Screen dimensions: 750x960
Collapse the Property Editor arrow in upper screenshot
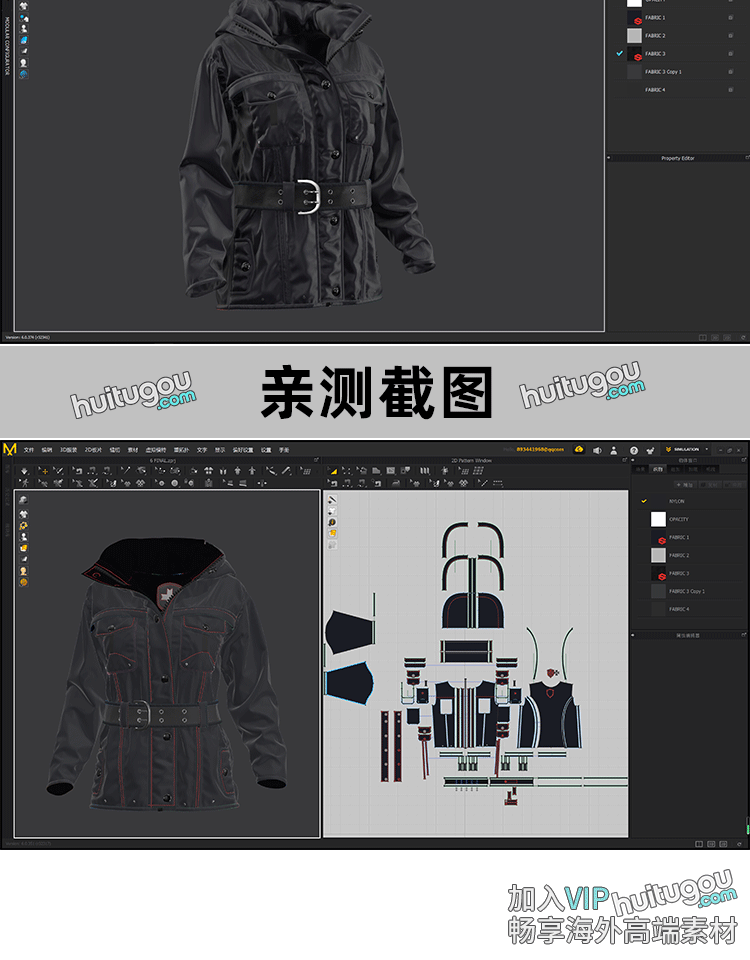click(x=609, y=158)
